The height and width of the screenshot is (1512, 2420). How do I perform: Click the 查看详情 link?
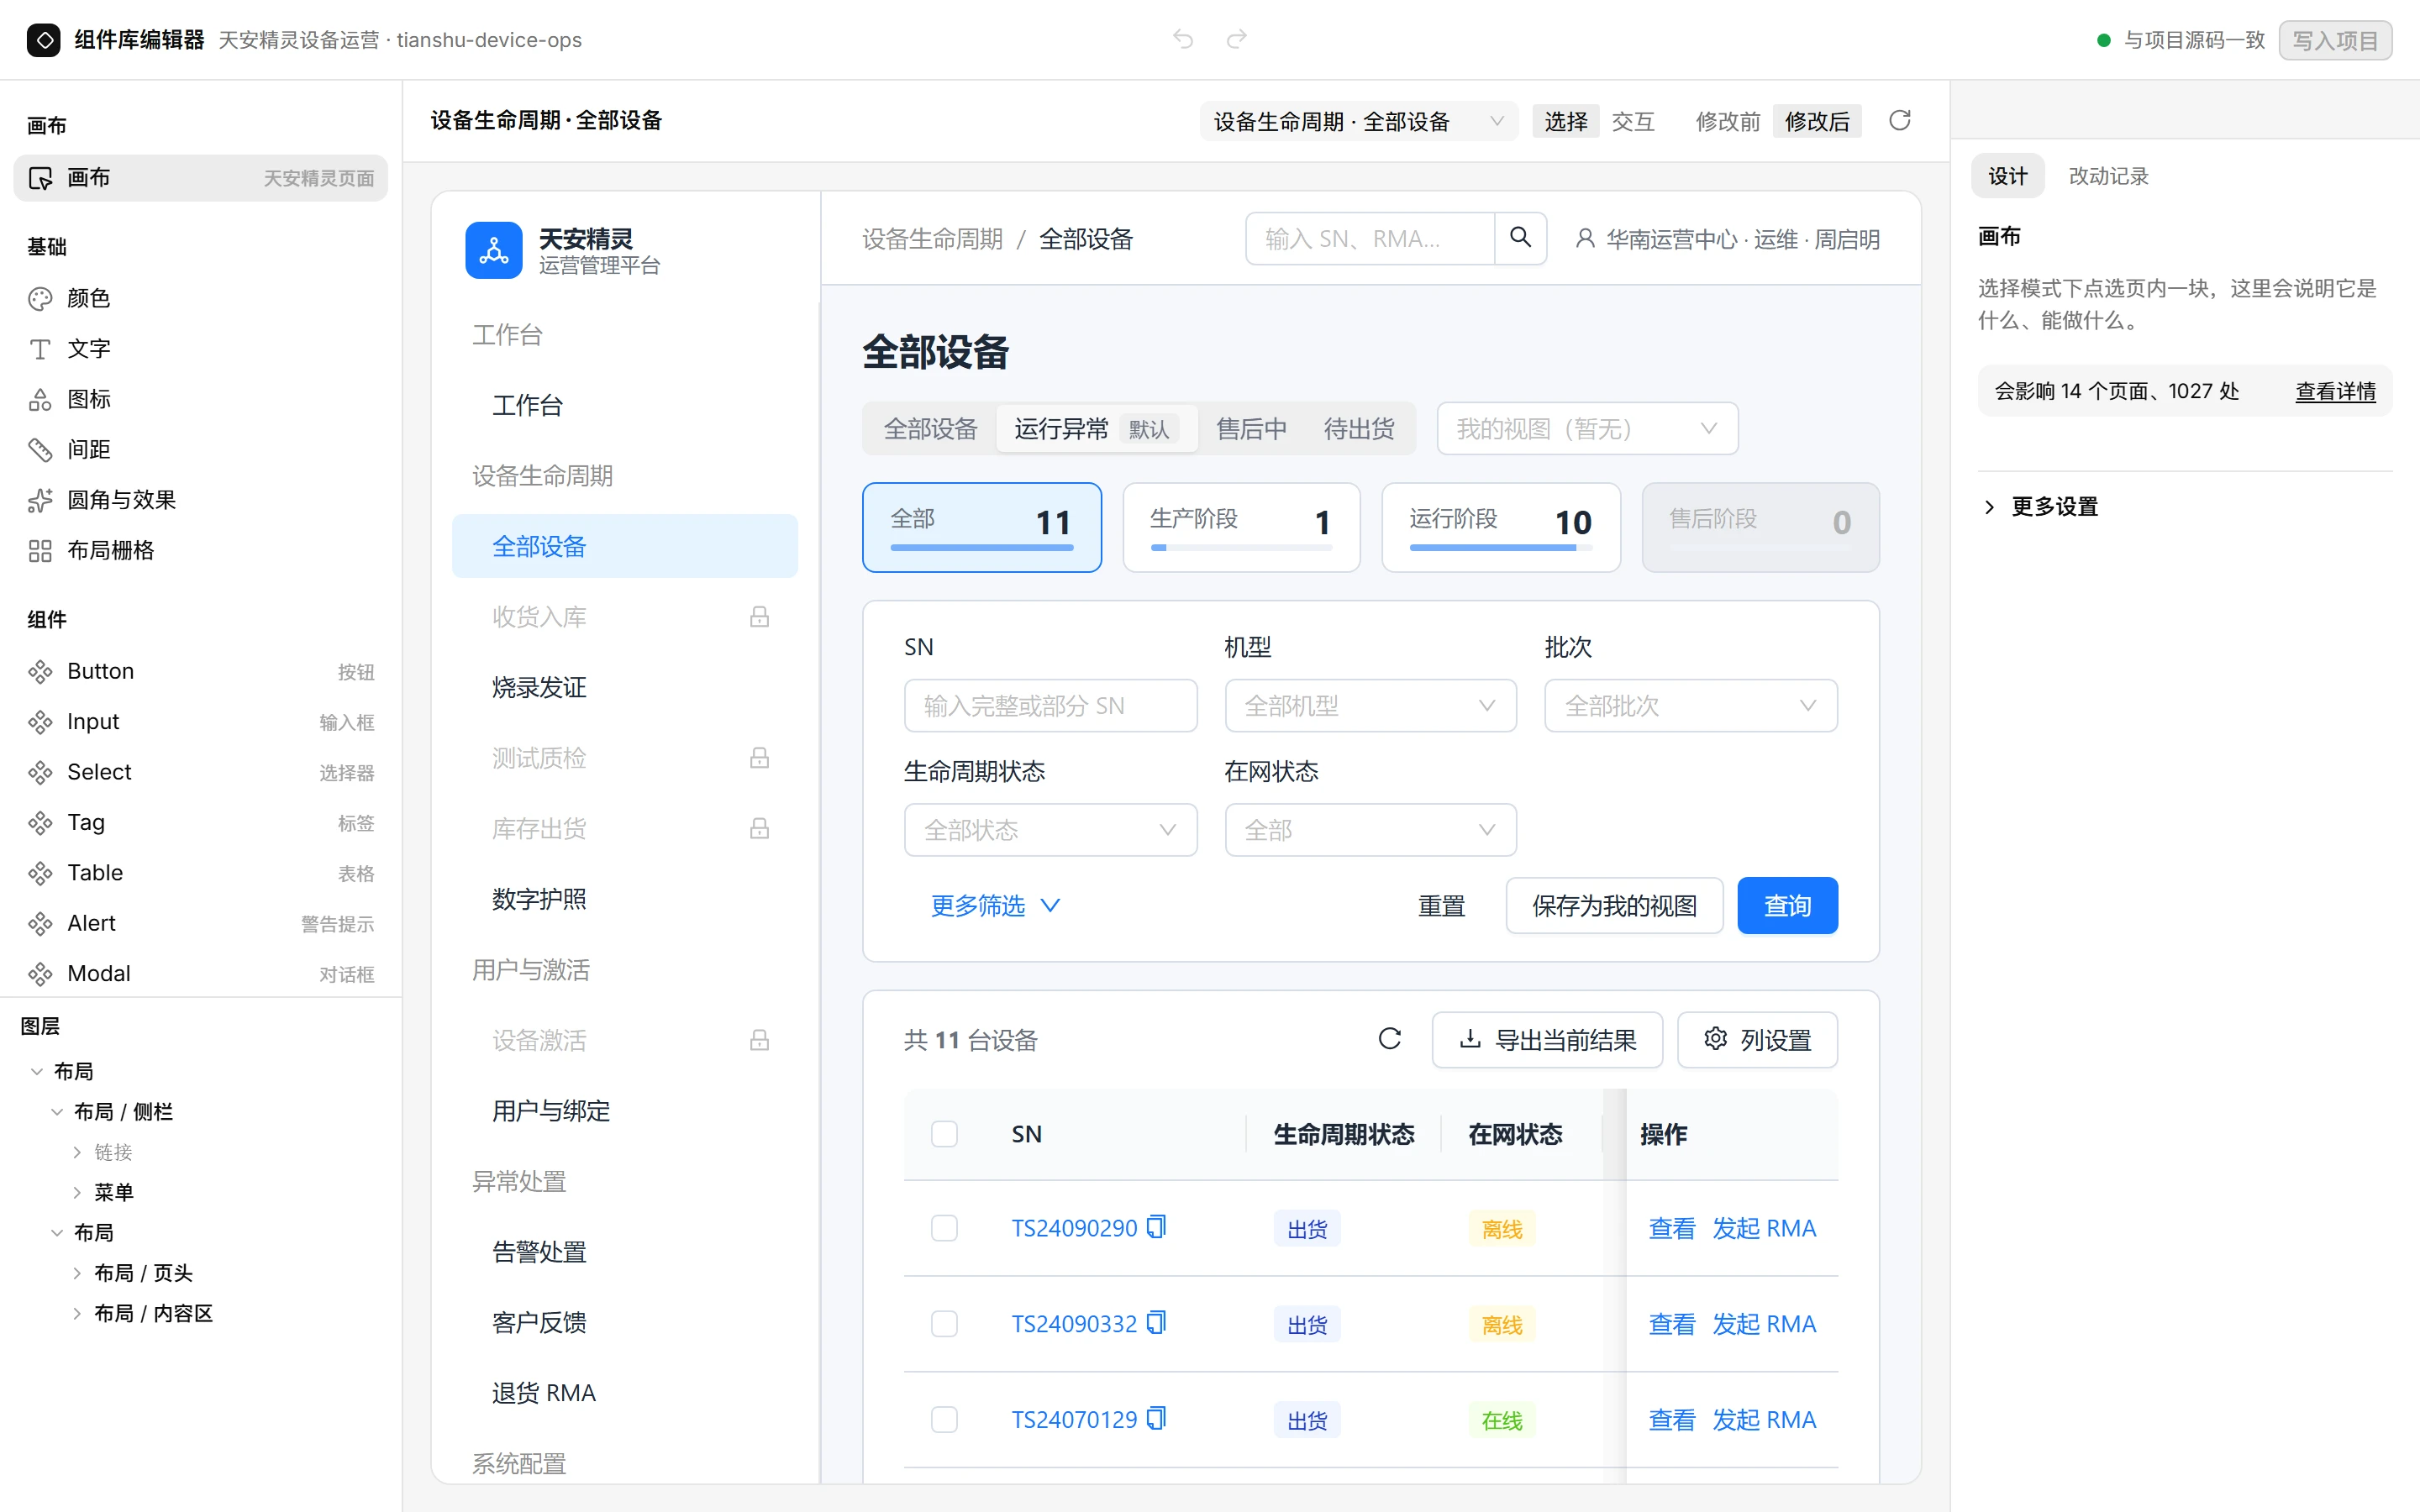2335,391
